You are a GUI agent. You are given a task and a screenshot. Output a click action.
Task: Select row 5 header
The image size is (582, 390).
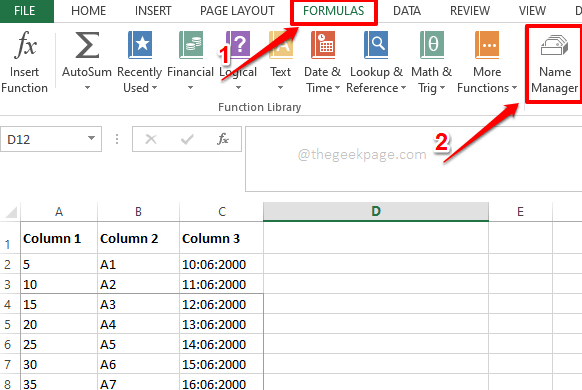(x=10, y=324)
